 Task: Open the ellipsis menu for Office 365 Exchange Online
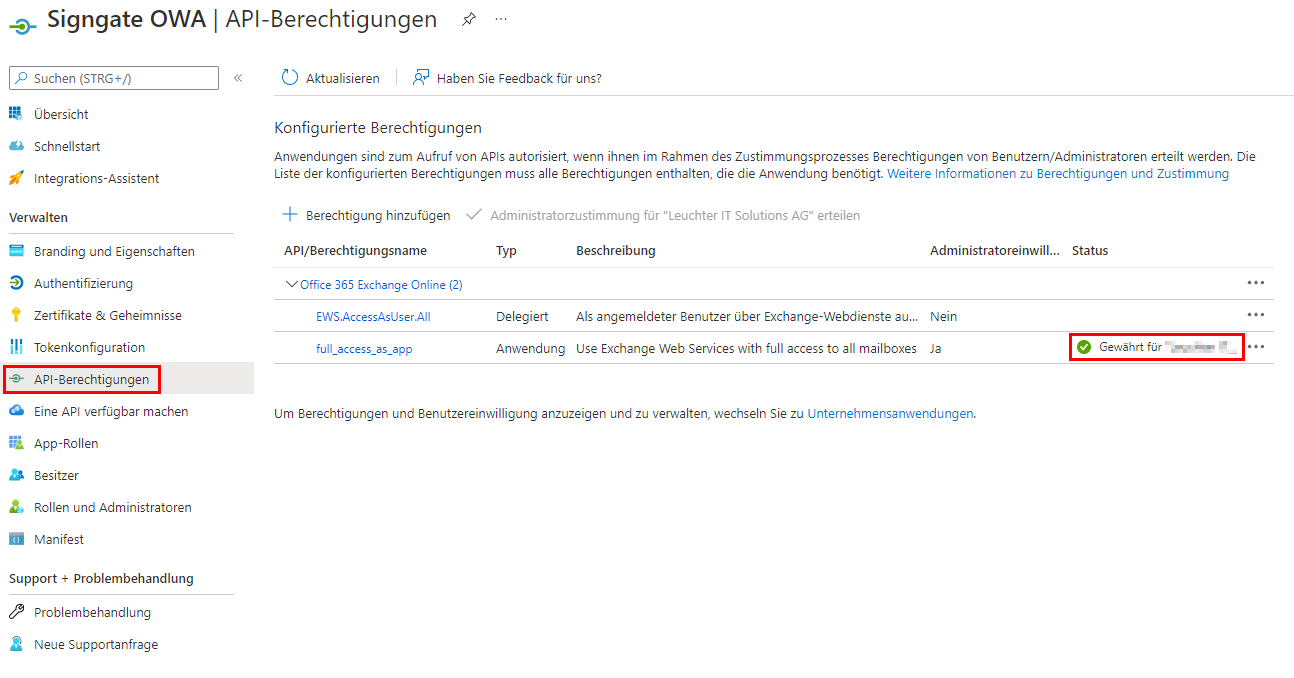pos(1256,283)
